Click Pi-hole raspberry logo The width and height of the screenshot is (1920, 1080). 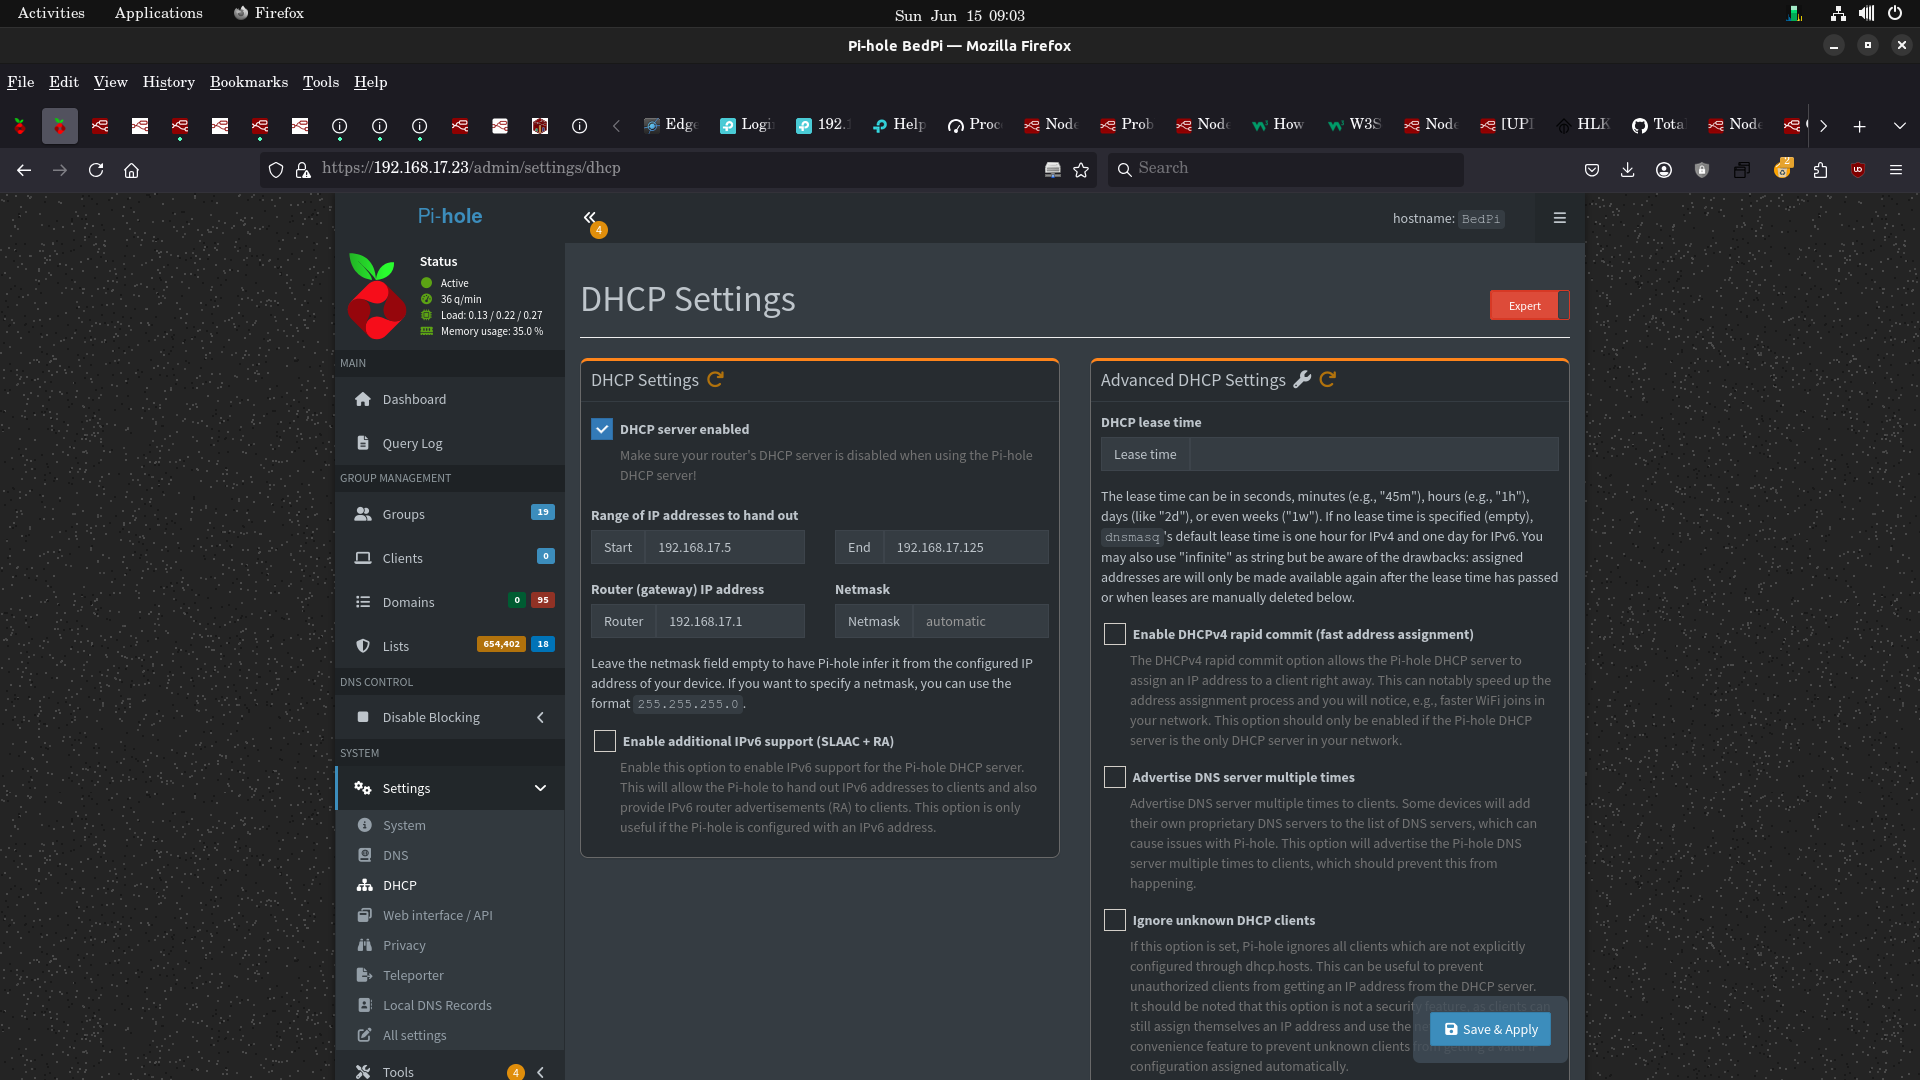[x=376, y=297]
